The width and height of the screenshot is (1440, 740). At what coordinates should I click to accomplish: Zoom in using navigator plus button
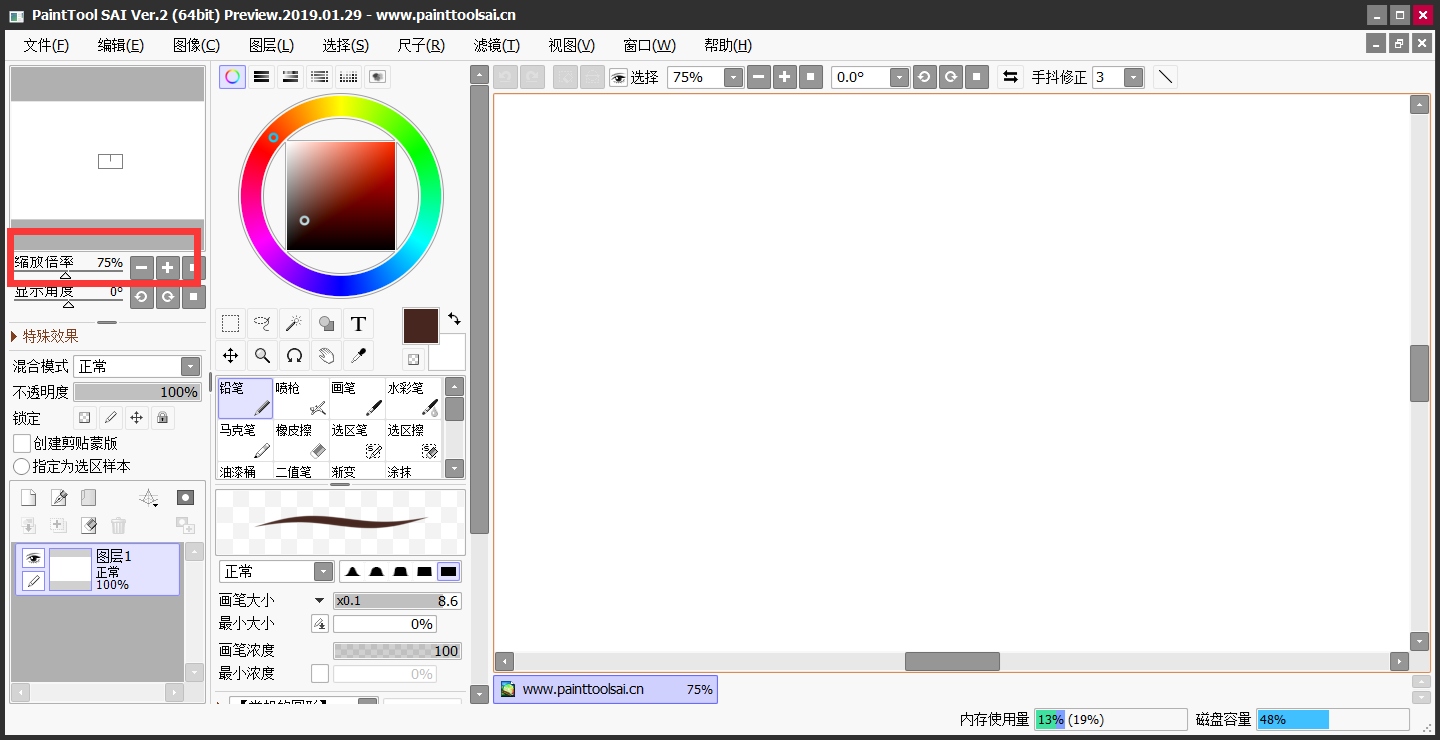pyautogui.click(x=168, y=267)
